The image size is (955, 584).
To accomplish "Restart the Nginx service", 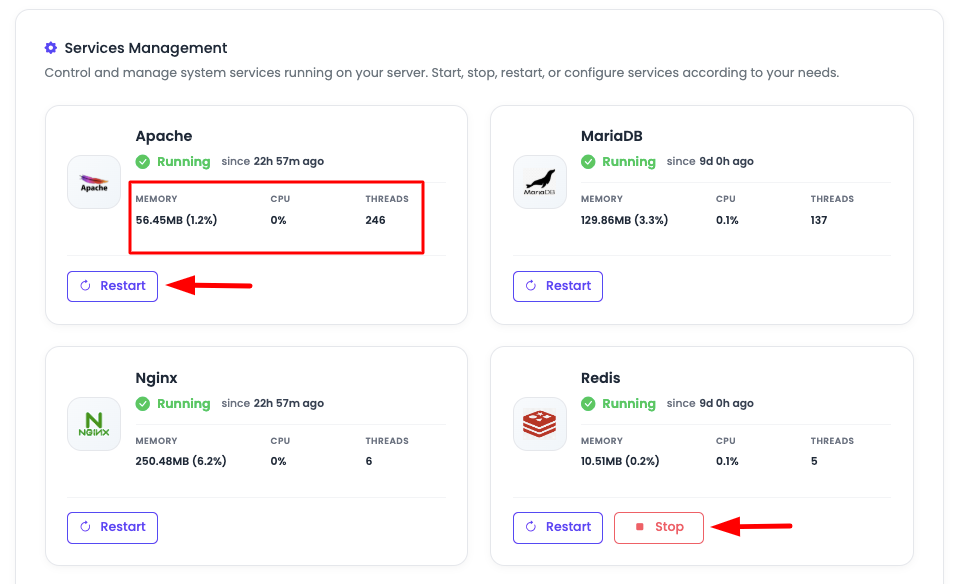I will (112, 527).
